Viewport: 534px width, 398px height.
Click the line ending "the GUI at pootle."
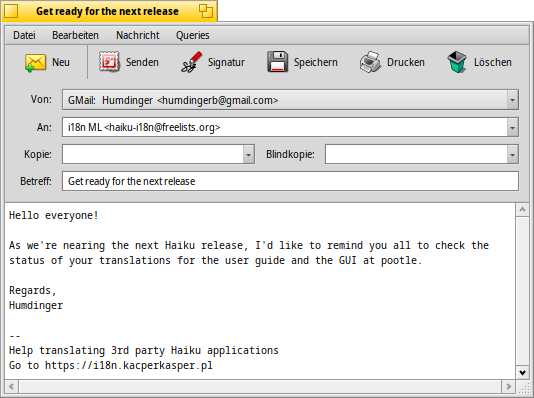tap(215, 260)
